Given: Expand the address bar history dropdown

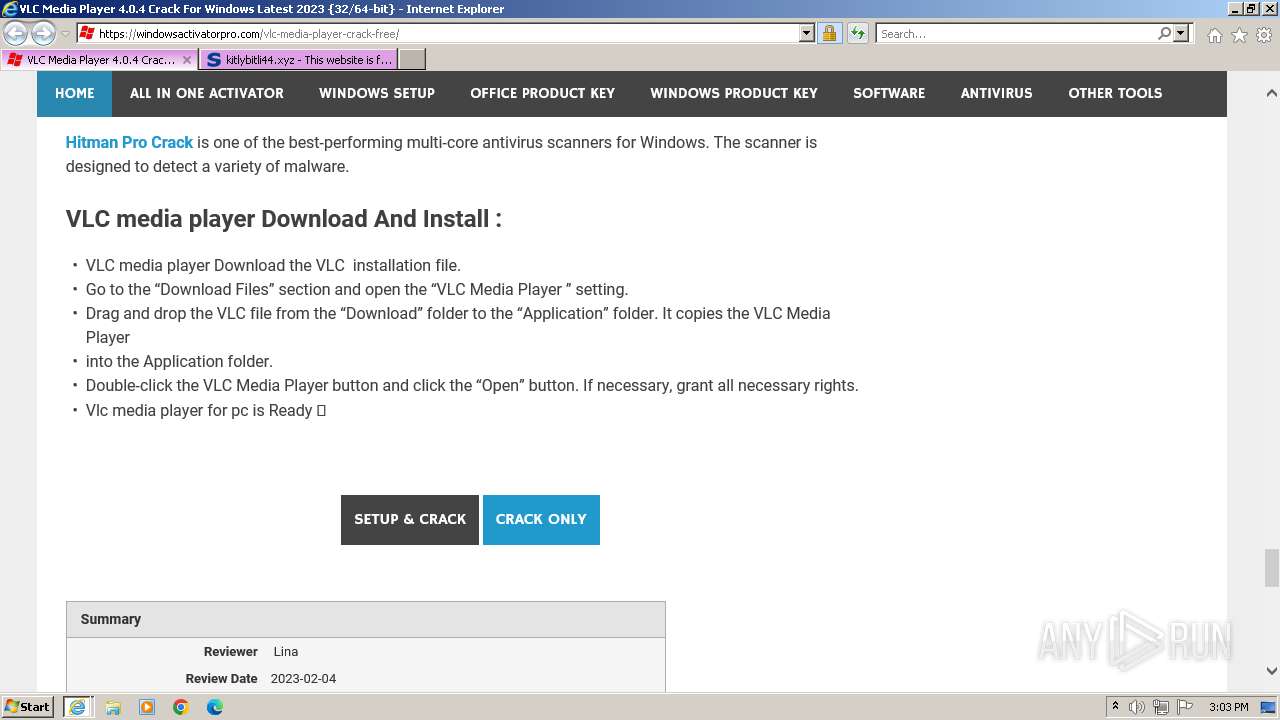Looking at the screenshot, I should 807,33.
